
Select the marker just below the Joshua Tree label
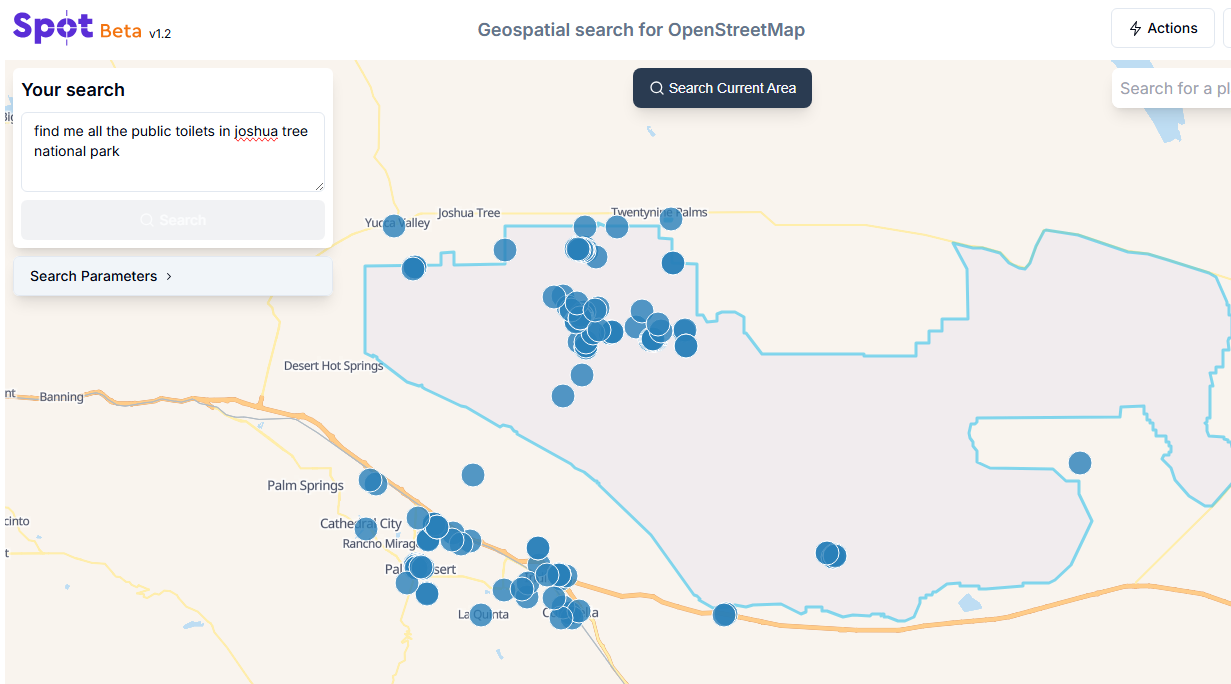(505, 250)
